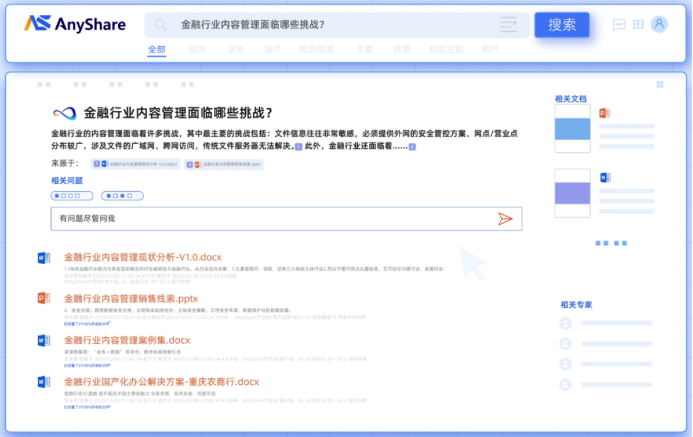This screenshot has width=693, height=437.
Task: Click the pagination dots below related documents
Action: tap(611, 243)
